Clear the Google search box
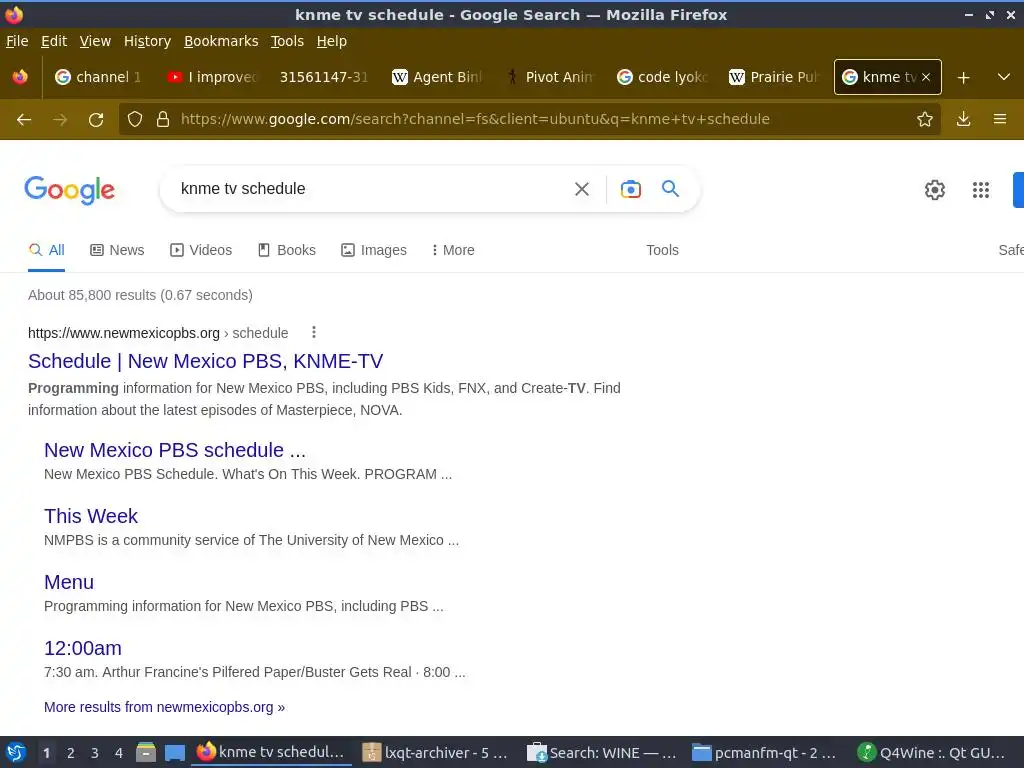1024x768 pixels. click(582, 189)
